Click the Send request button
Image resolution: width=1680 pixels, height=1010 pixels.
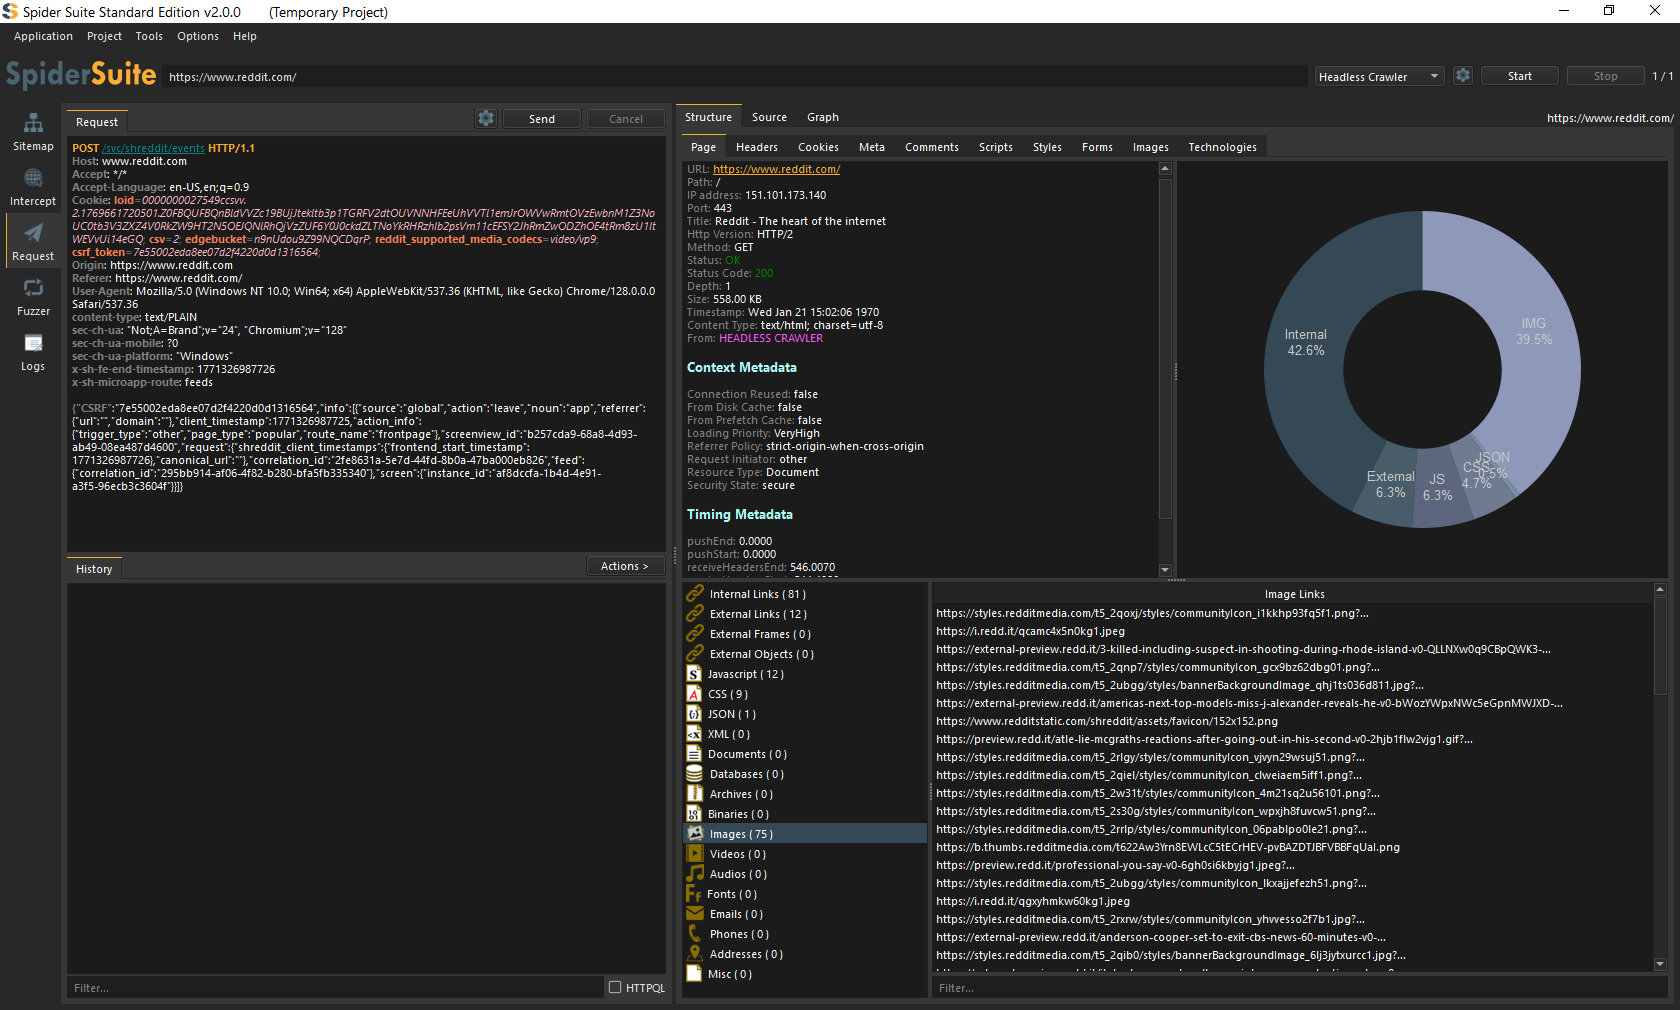[541, 119]
